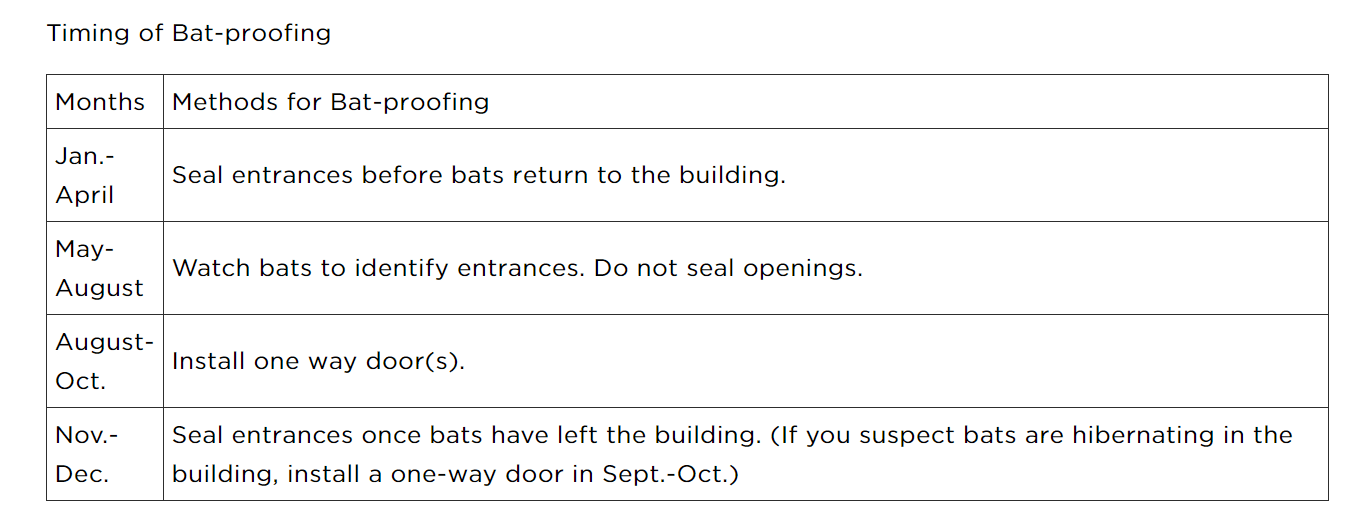The height and width of the screenshot is (531, 1366).
Task: Click the "Jan.-April" months cell
Action: 85,175
